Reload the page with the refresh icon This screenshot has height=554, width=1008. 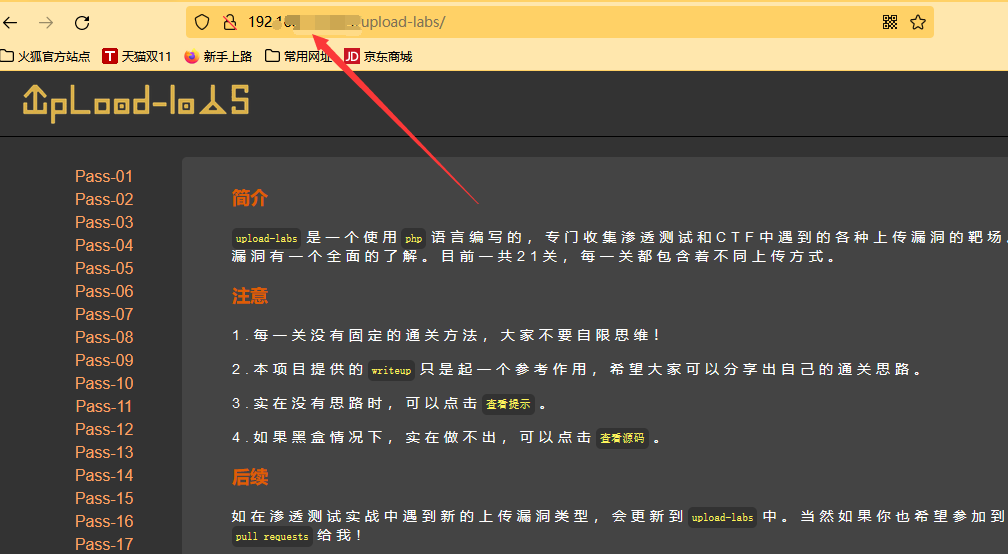pyautogui.click(x=82, y=22)
